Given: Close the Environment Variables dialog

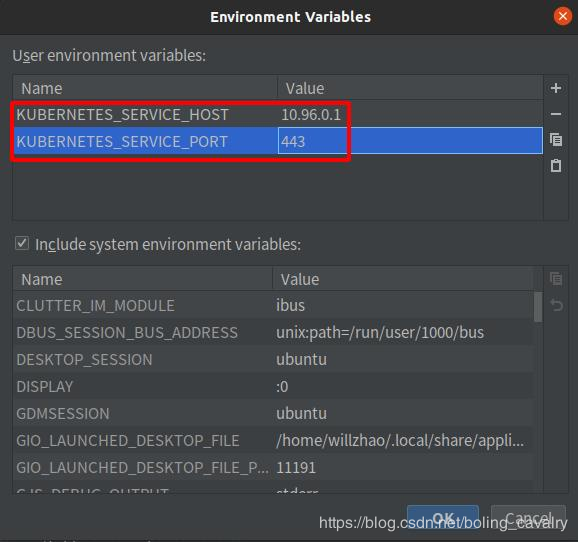Looking at the screenshot, I should 563,17.
